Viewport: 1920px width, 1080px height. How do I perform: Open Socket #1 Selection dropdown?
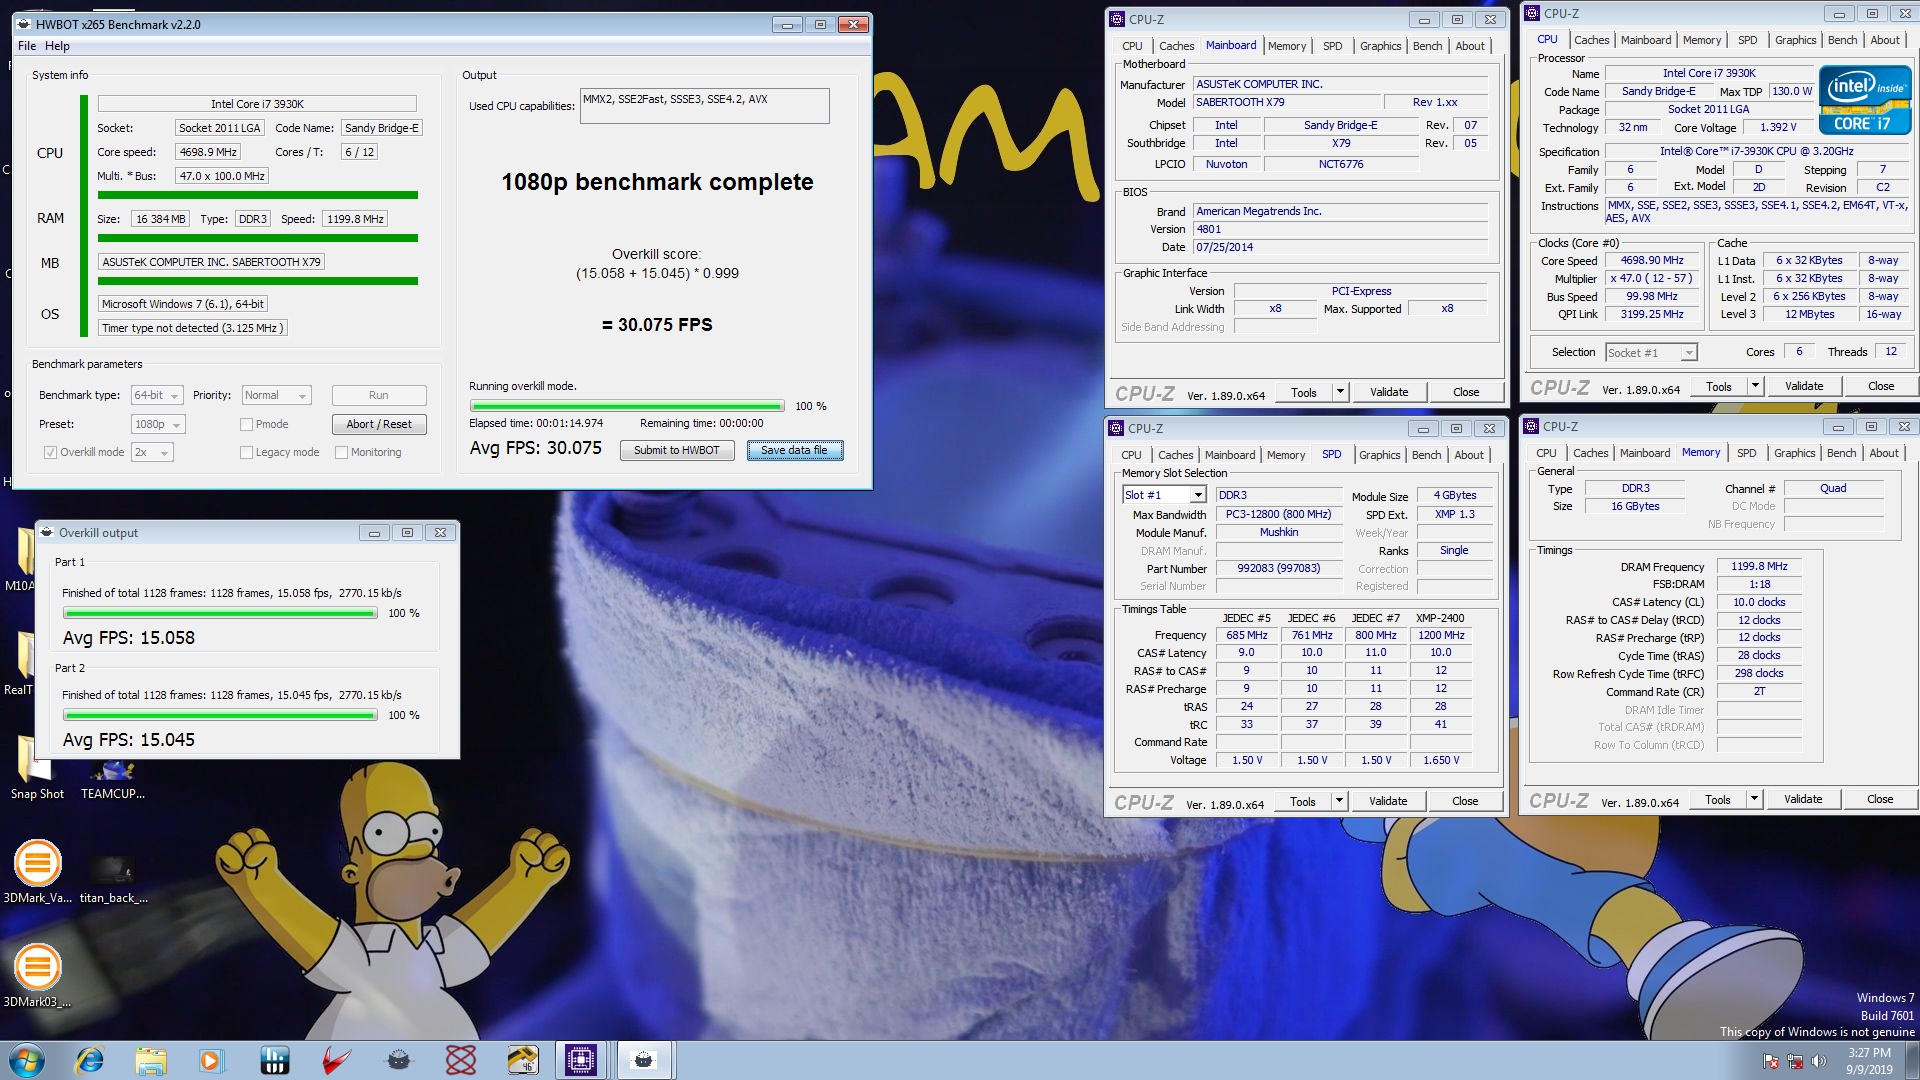[x=1651, y=352]
